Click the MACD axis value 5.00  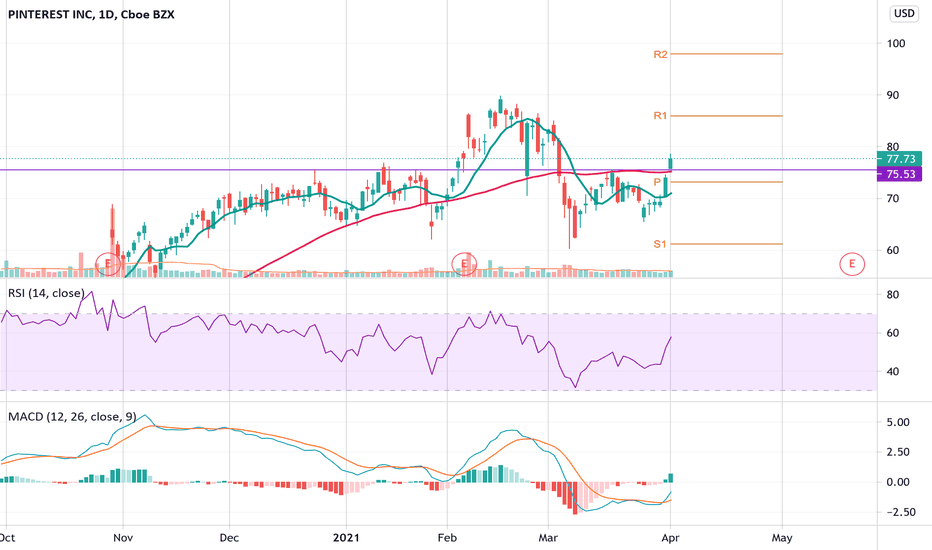[x=898, y=422]
